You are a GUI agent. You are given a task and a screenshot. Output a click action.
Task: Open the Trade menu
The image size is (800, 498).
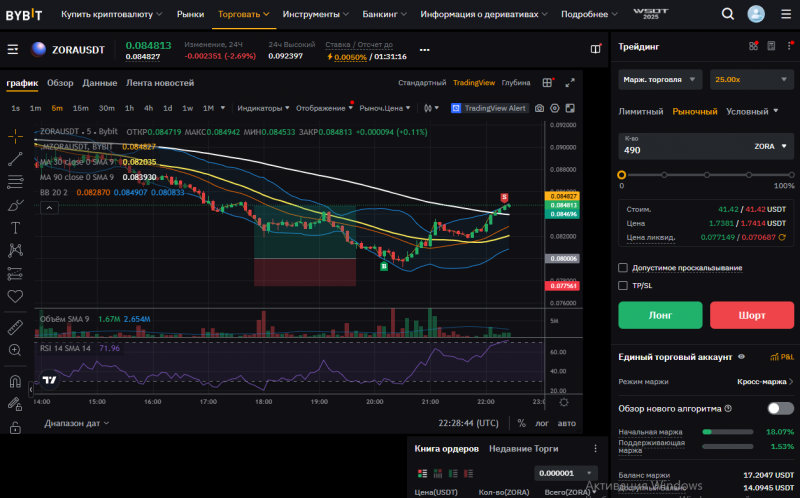pyautogui.click(x=243, y=14)
